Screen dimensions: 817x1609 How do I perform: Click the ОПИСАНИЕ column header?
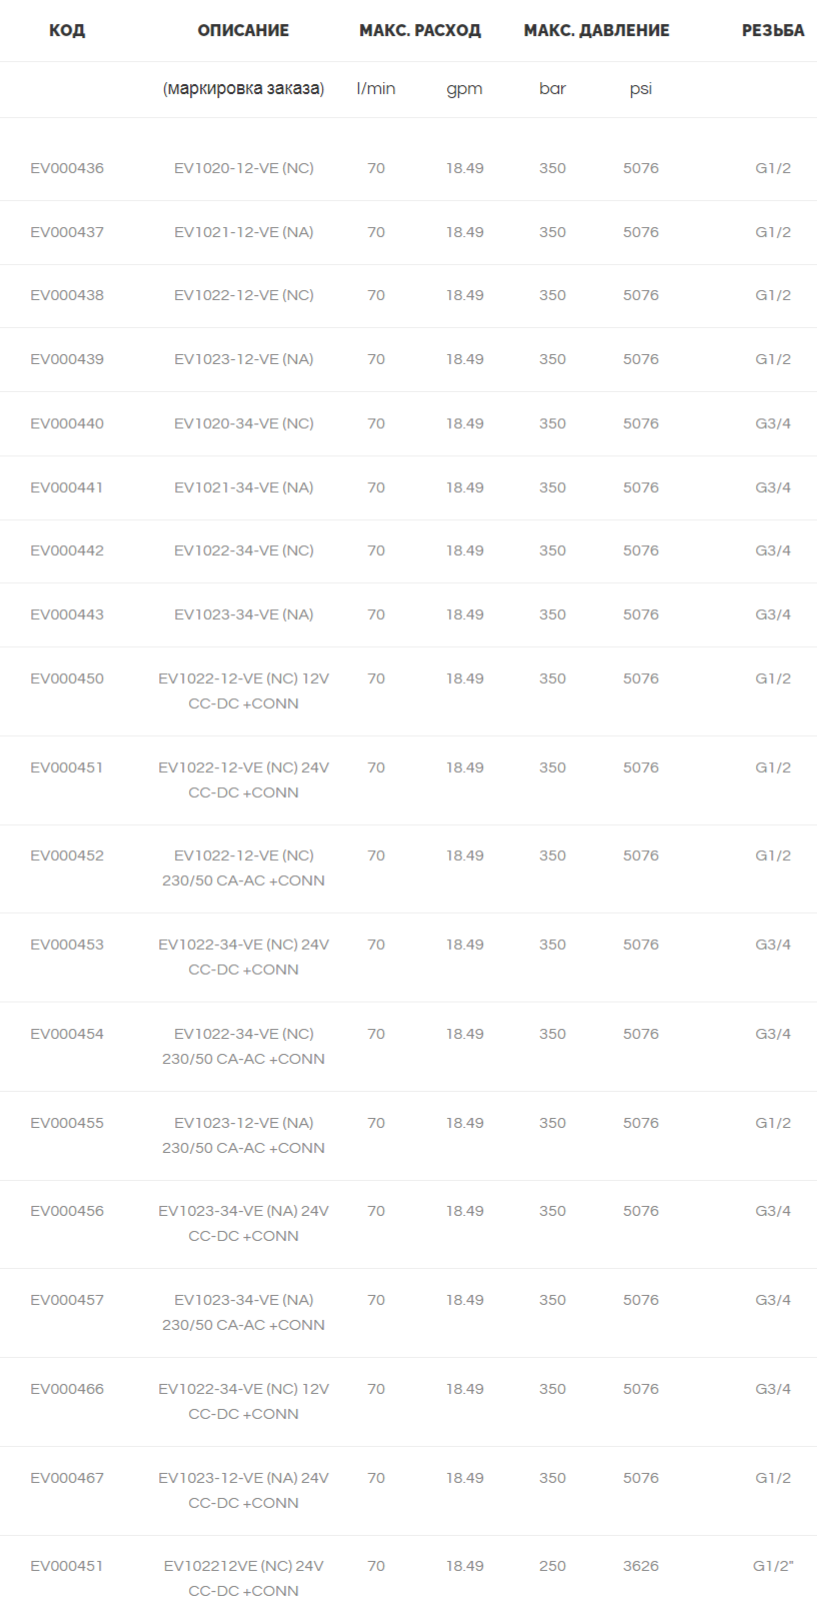coord(243,31)
